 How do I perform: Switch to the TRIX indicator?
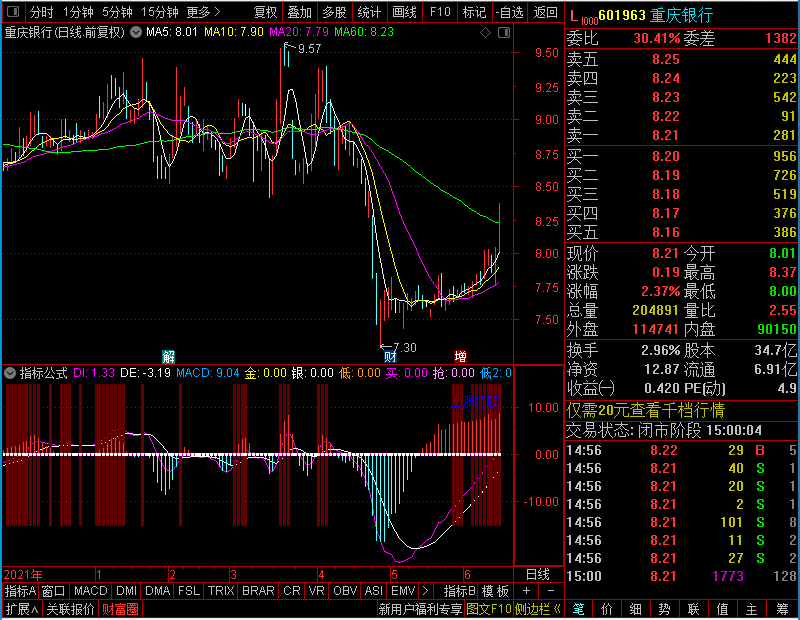[220, 591]
